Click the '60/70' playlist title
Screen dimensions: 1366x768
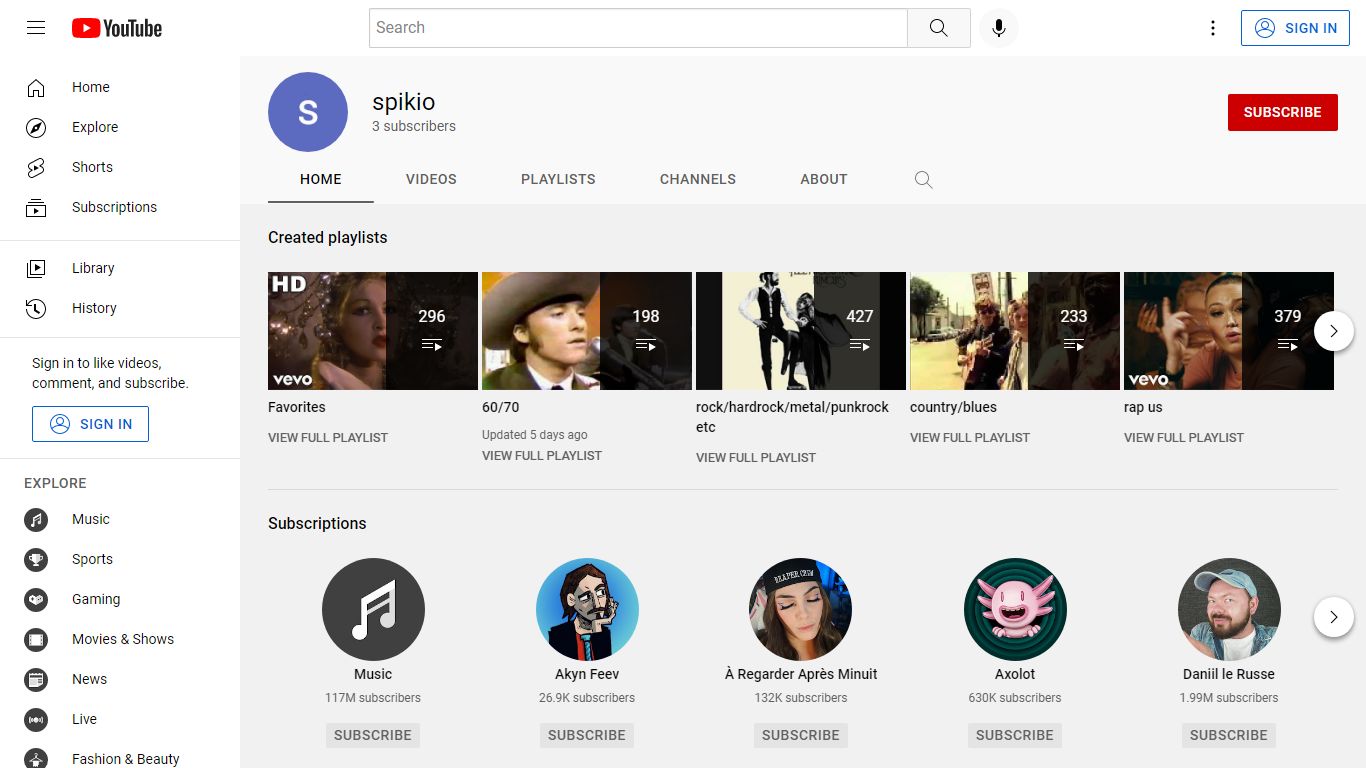[x=501, y=407]
